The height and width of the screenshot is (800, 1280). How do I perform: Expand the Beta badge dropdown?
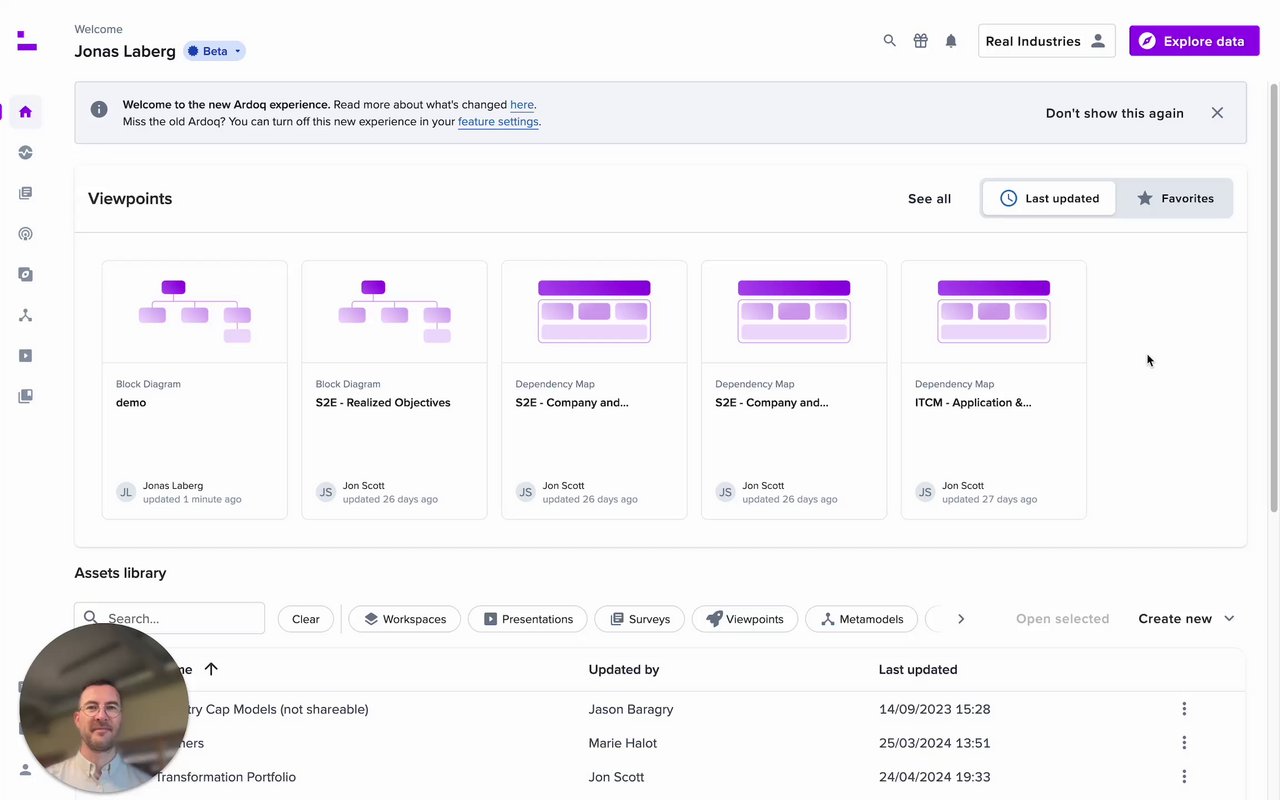215,51
